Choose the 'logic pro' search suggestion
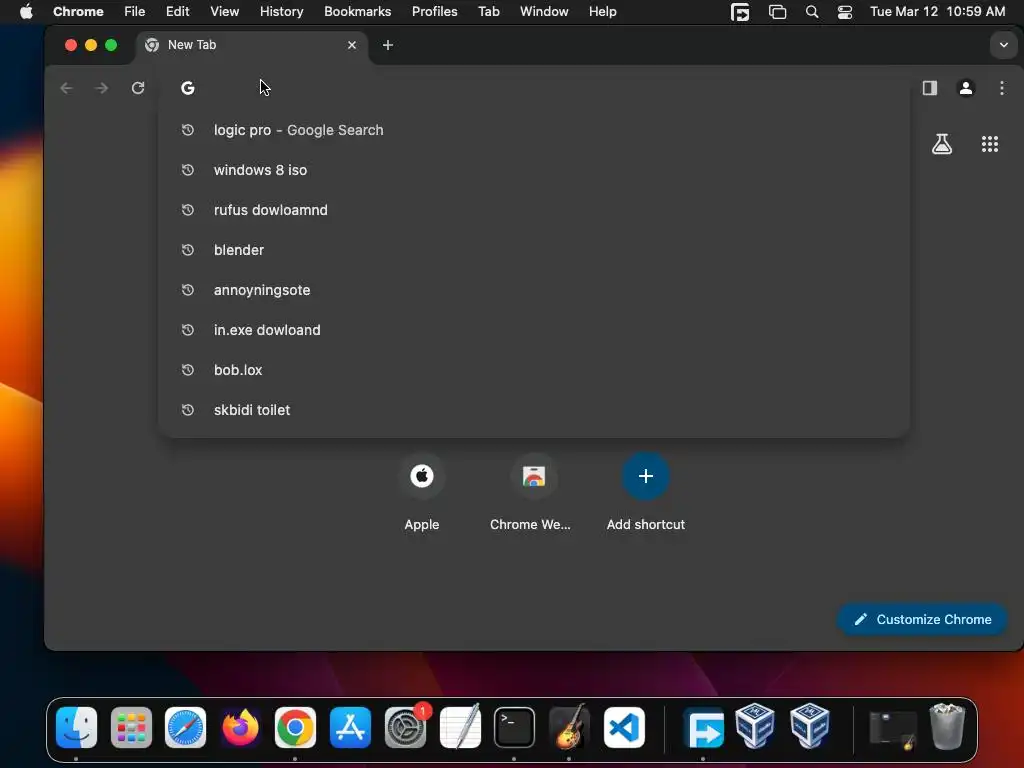The height and width of the screenshot is (768, 1024). [x=534, y=130]
